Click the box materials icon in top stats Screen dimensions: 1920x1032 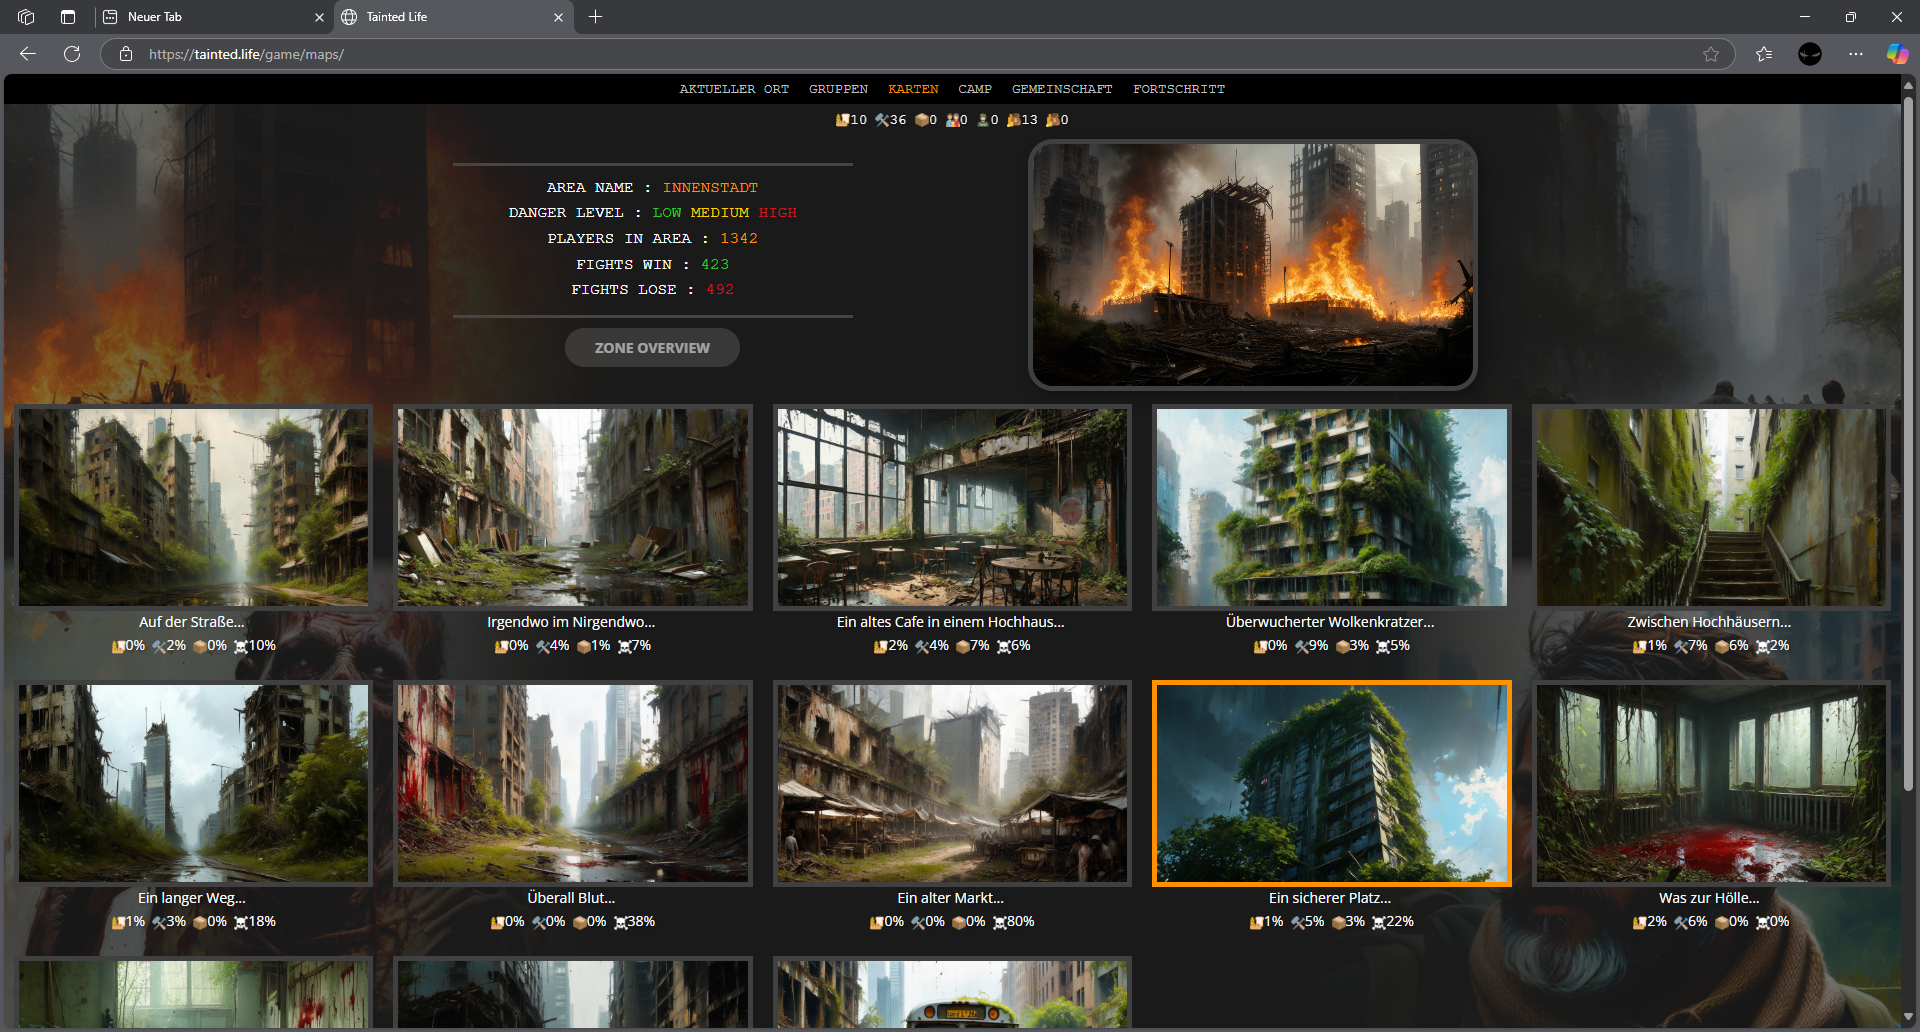pos(921,120)
